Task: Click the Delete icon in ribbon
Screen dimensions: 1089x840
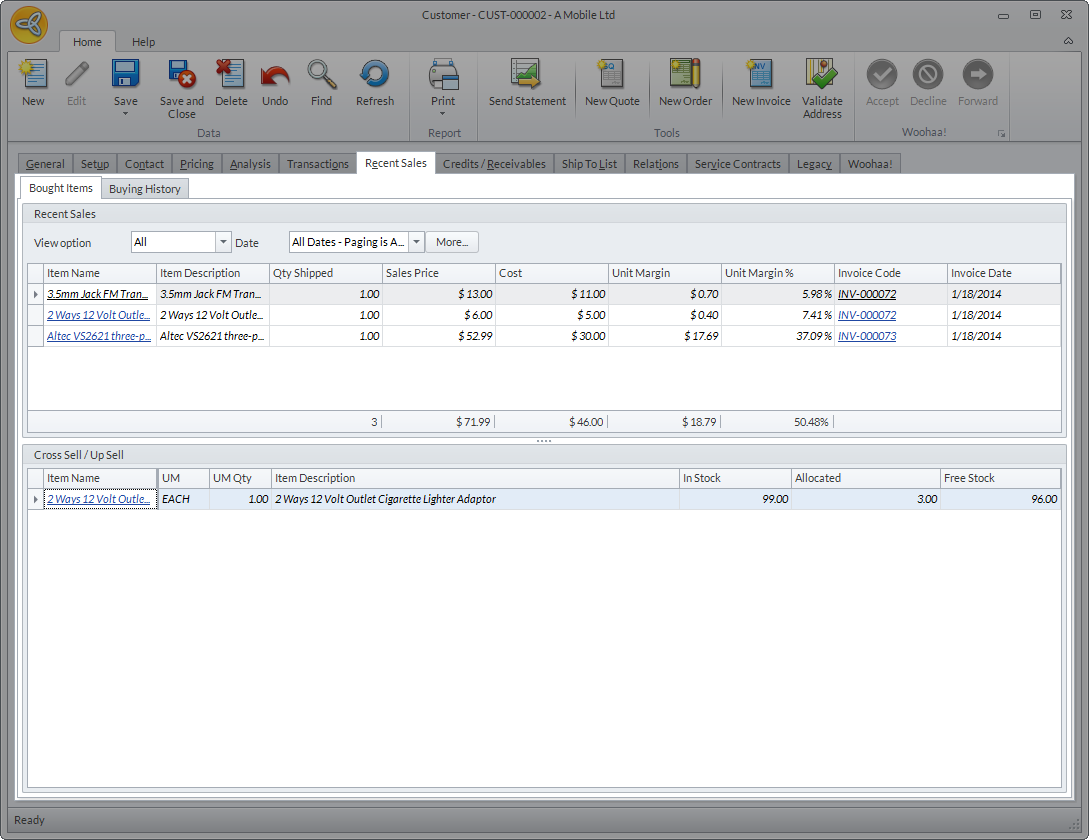Action: [231, 75]
